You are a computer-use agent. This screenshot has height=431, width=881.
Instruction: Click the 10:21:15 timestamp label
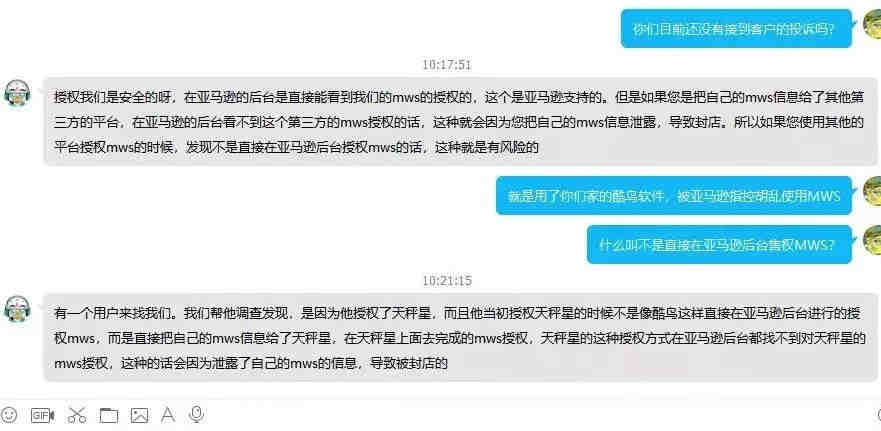(447, 280)
